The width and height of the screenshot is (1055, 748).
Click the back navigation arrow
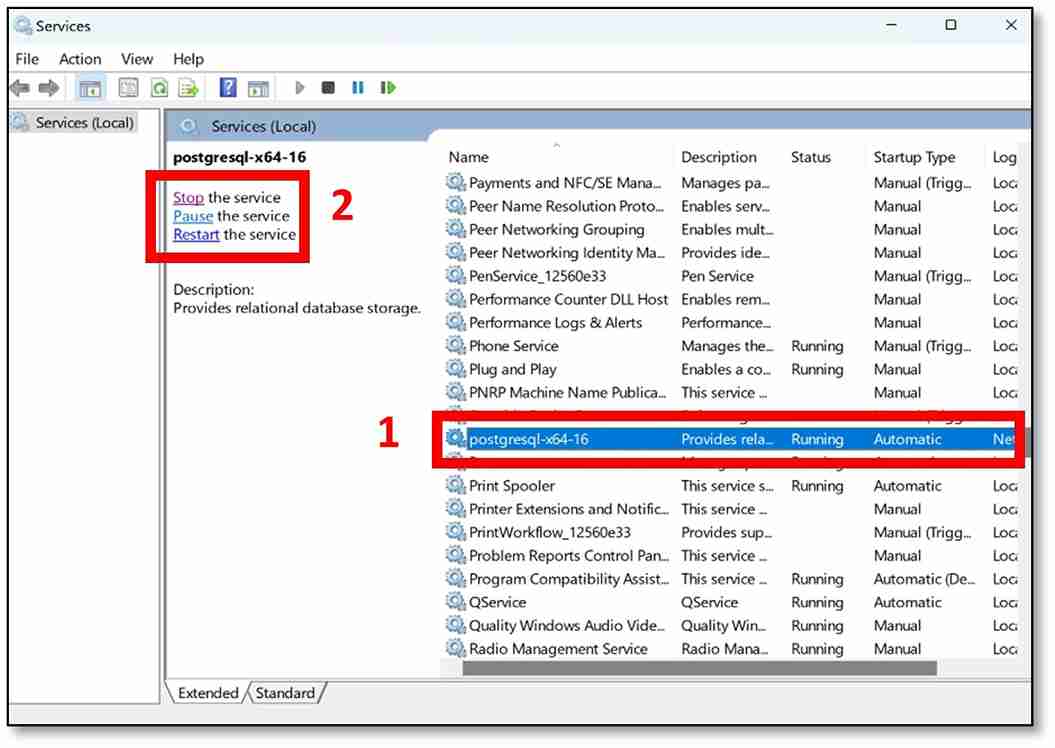20,88
